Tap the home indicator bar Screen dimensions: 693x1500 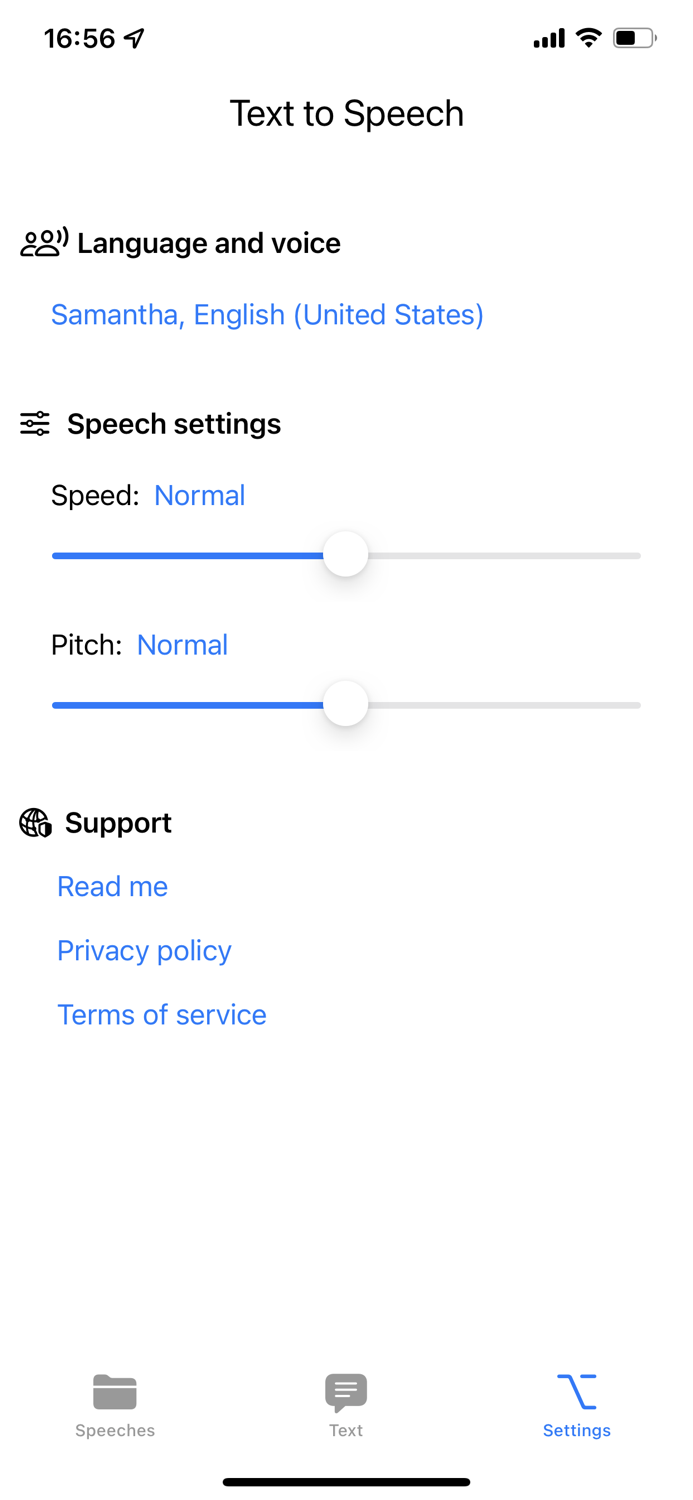[x=346, y=1481]
